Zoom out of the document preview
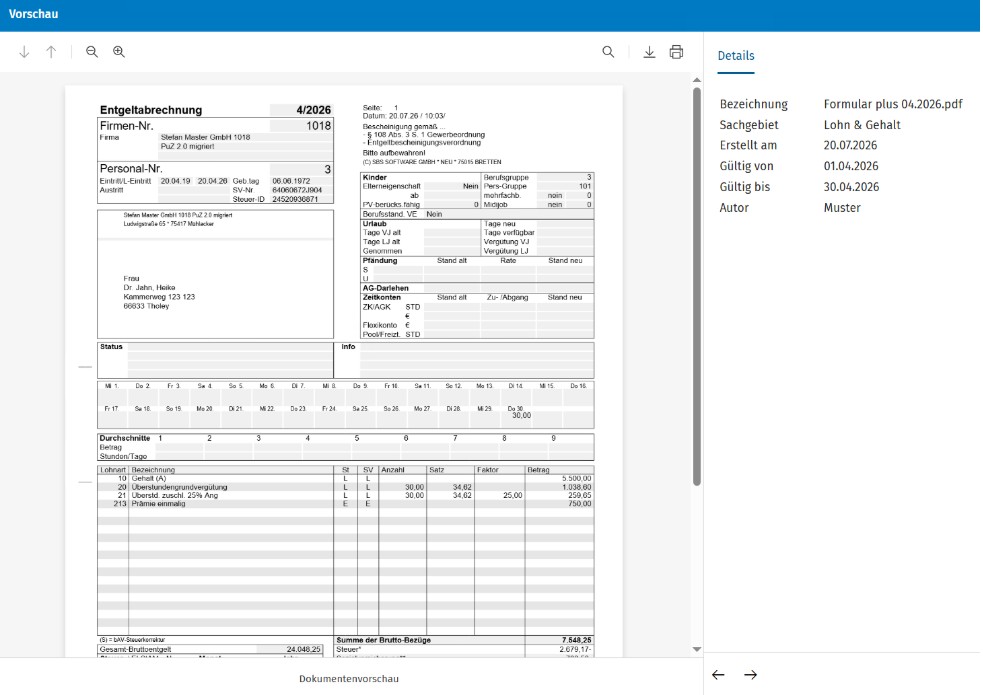The width and height of the screenshot is (983, 695). 92,52
